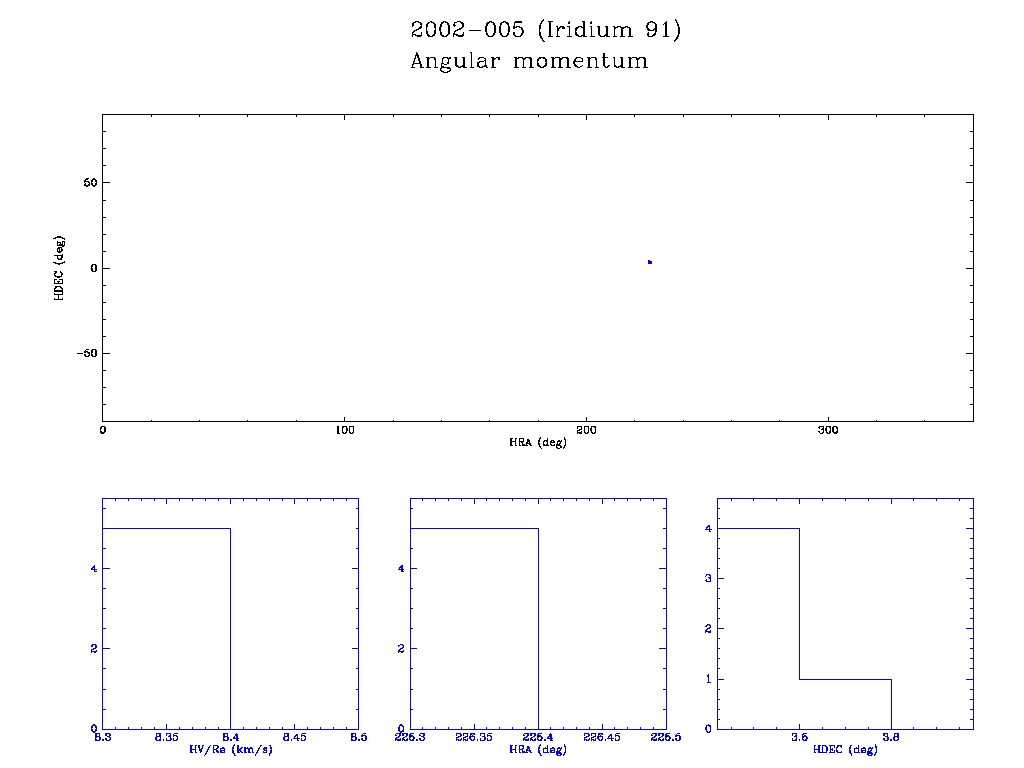Select the "Angular momentum" subtitle text

point(529,61)
